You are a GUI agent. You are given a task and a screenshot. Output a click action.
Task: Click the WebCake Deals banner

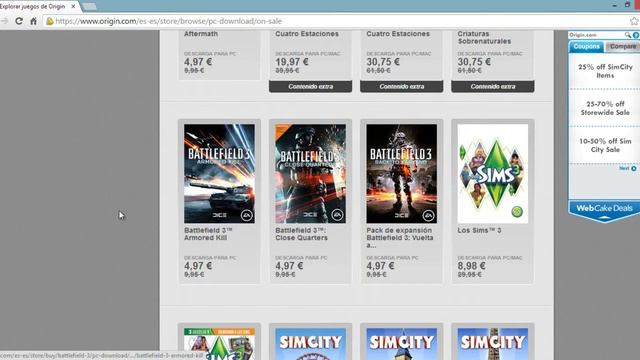[x=604, y=210]
